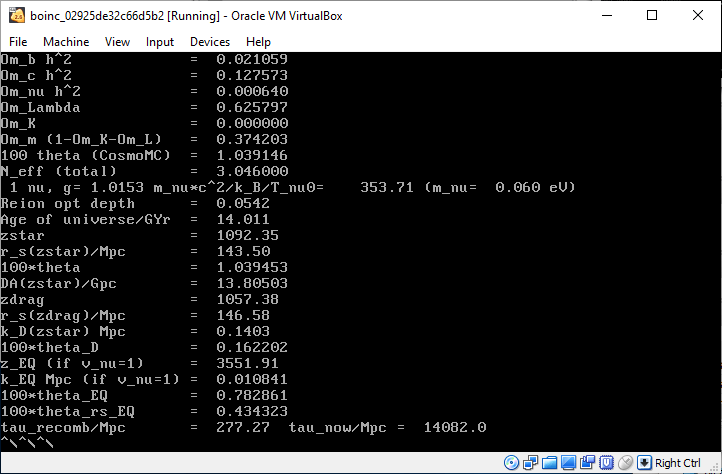Toggle the mouse integration indicator

pos(625,463)
